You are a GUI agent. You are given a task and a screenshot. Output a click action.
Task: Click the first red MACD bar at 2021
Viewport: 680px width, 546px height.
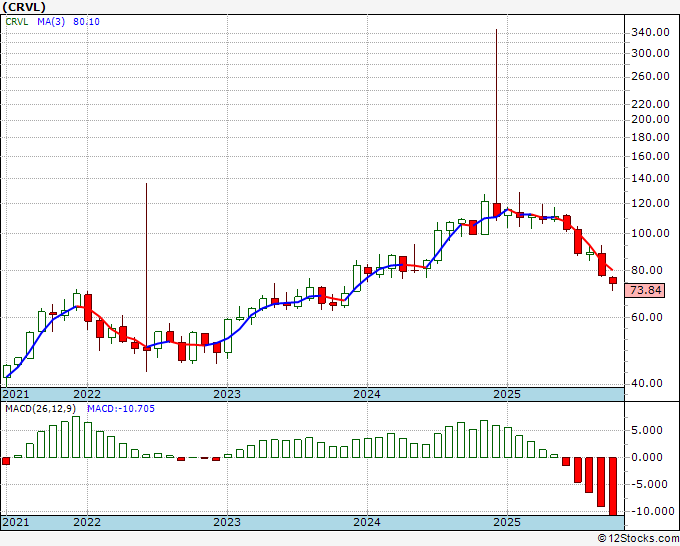pyautogui.click(x=6, y=461)
